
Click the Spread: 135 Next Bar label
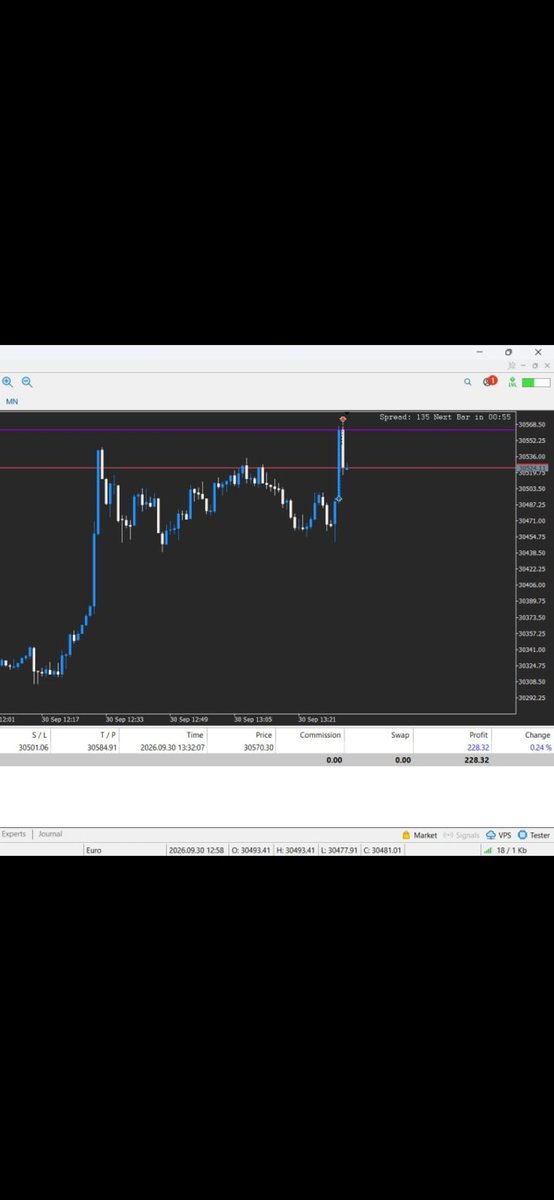coord(445,417)
